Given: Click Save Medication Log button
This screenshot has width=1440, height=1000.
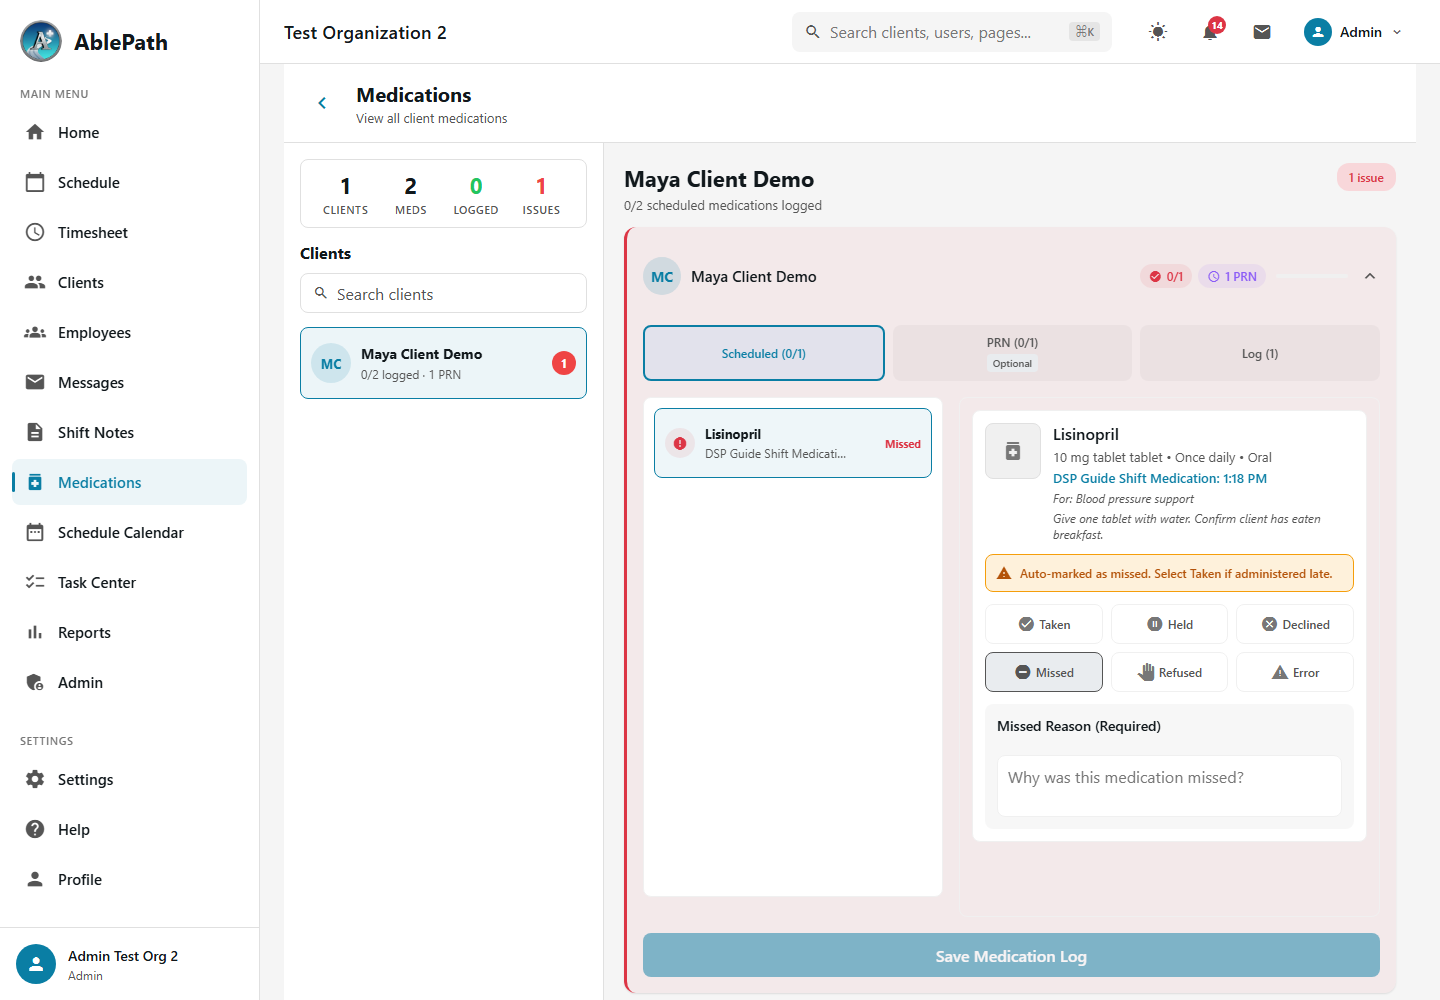Looking at the screenshot, I should tap(1011, 955).
